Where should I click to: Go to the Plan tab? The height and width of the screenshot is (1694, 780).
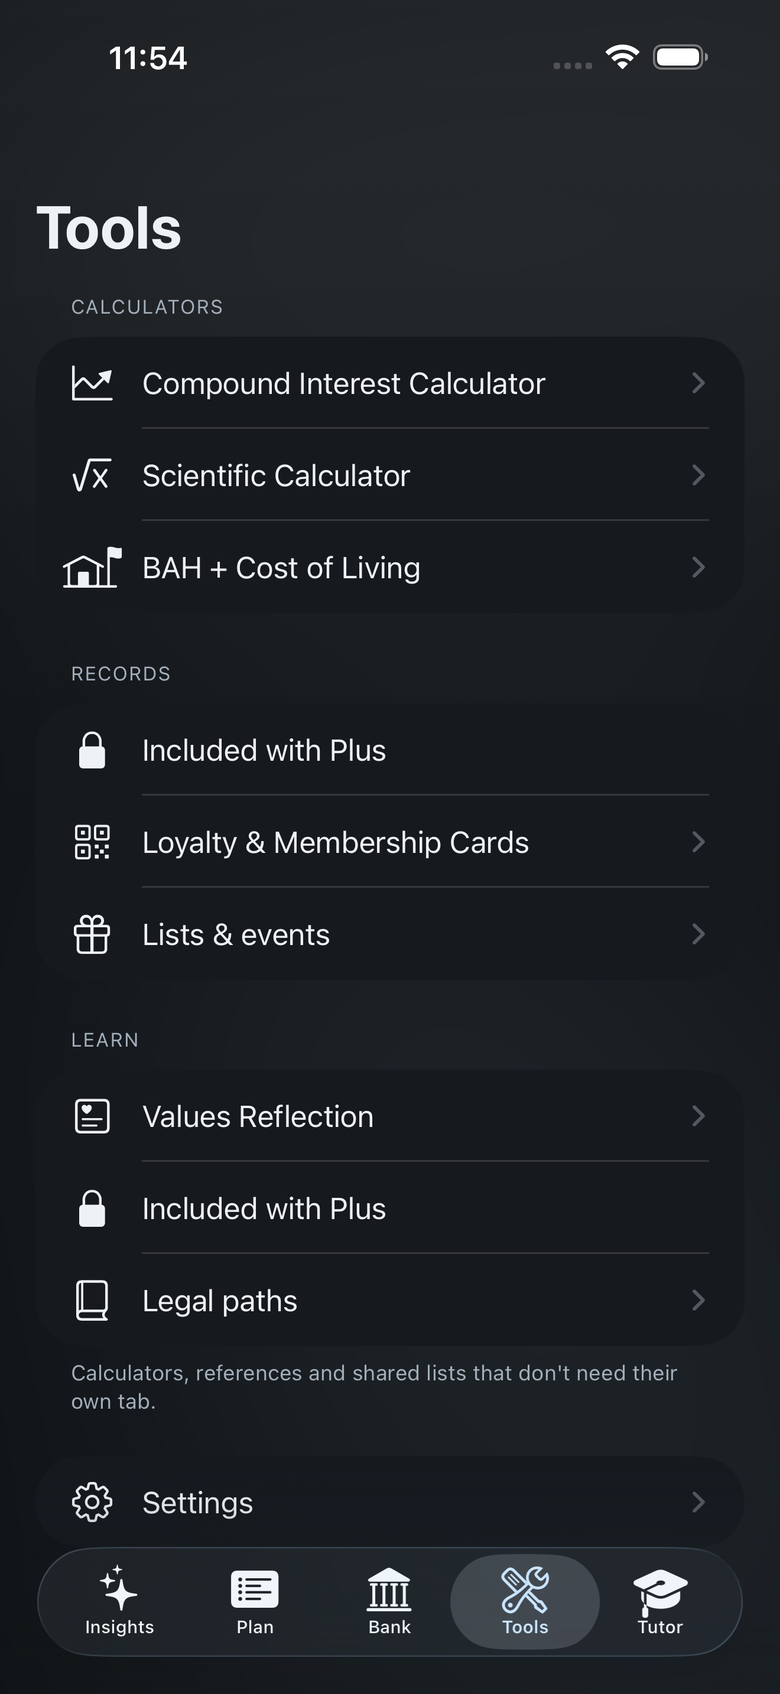coord(255,1601)
